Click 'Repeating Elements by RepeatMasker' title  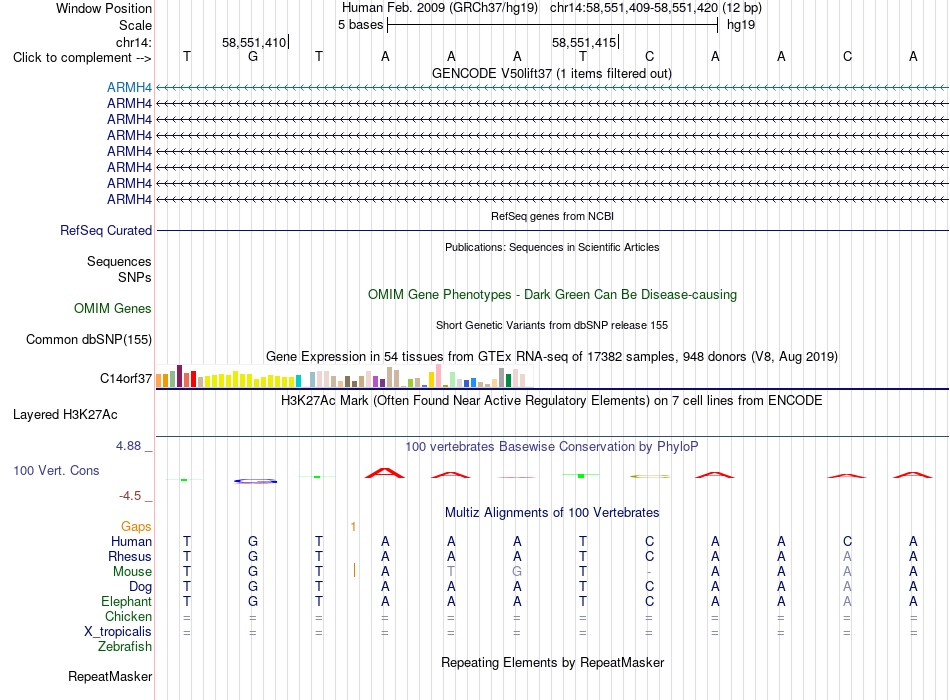(553, 662)
